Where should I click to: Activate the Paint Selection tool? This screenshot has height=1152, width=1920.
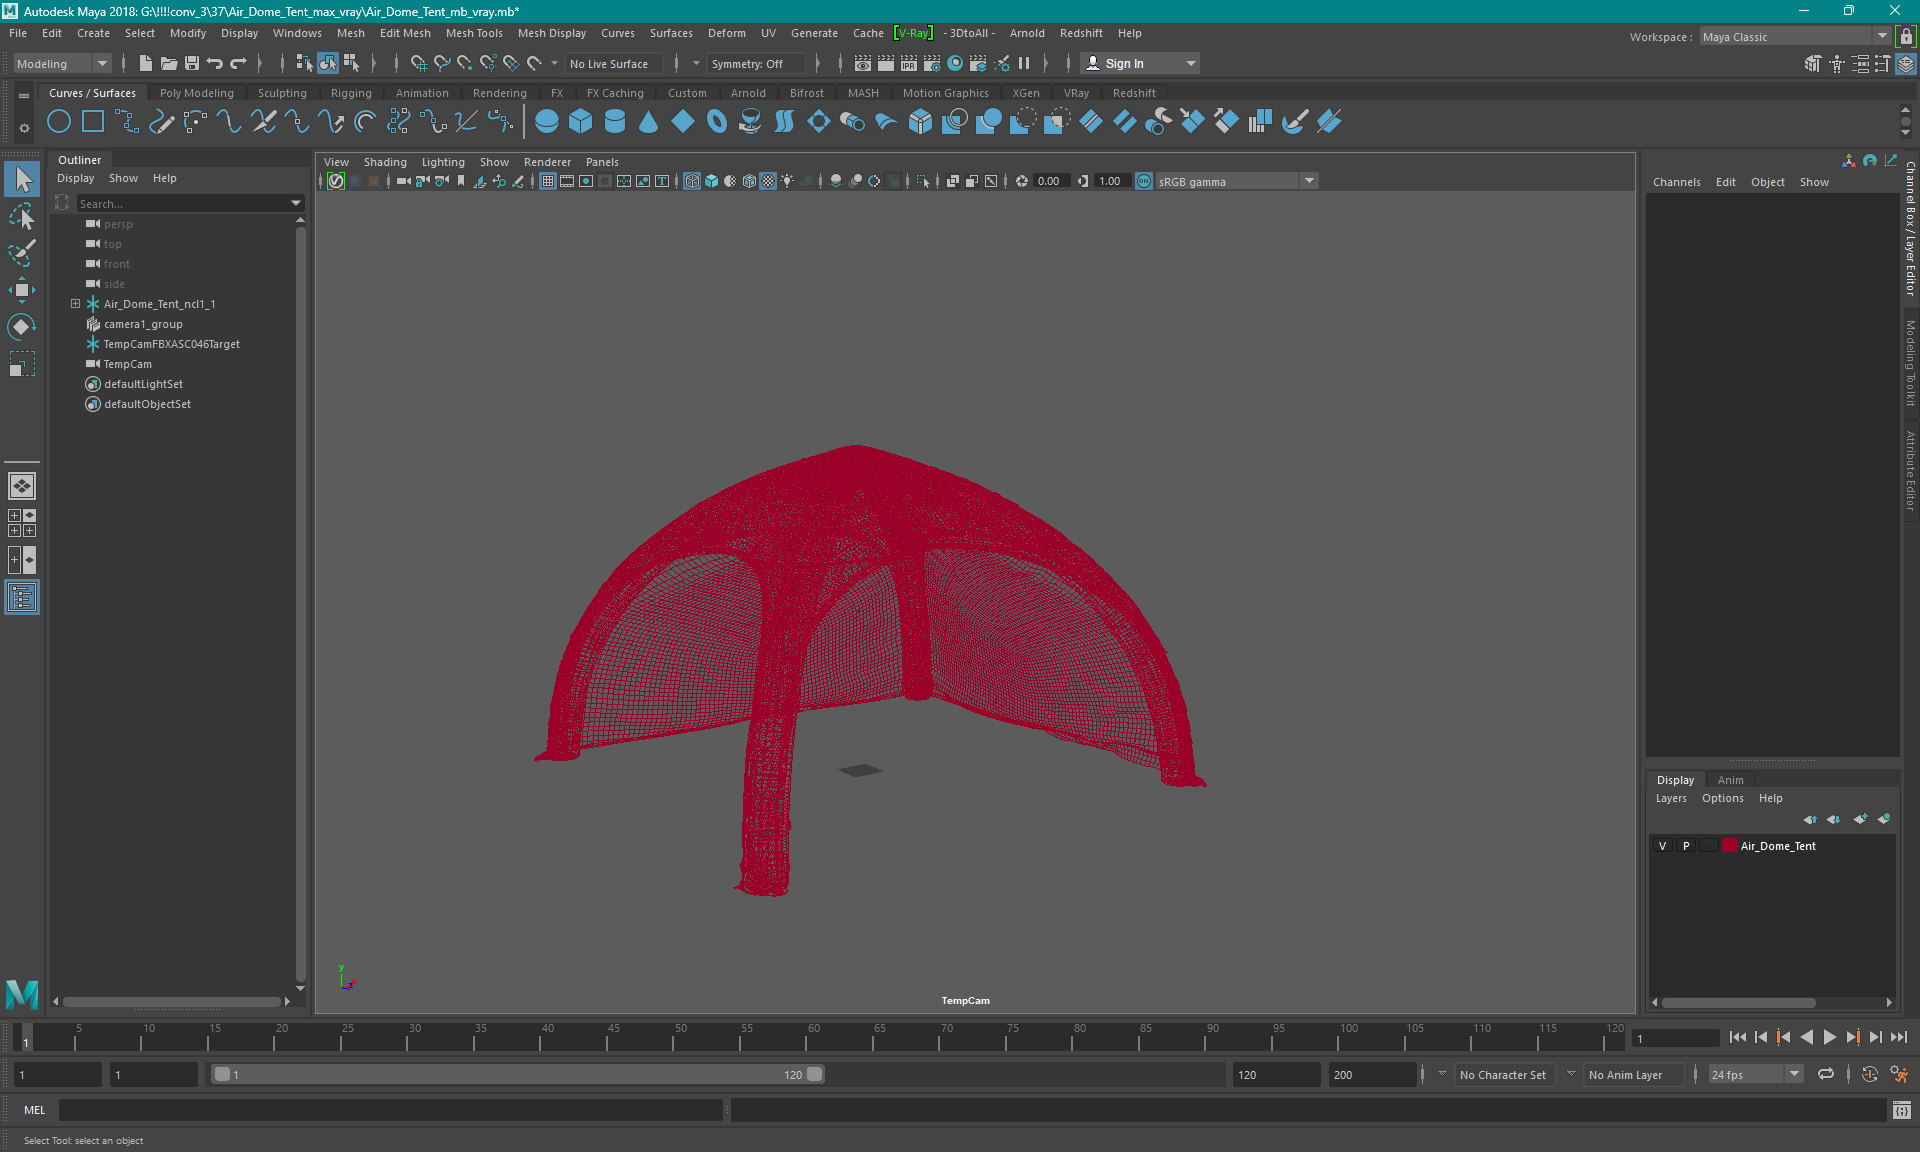tap(22, 252)
